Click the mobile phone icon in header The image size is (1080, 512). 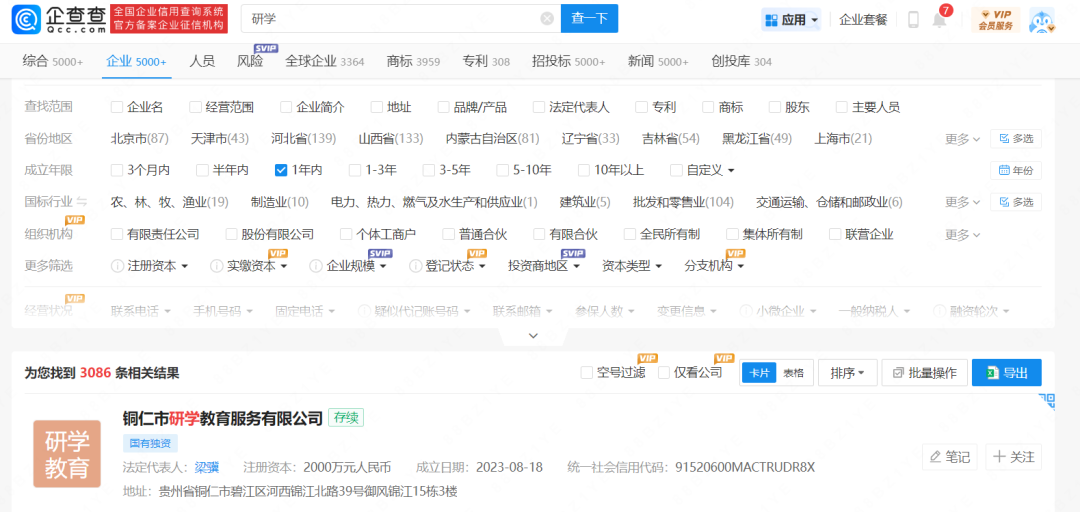913,20
